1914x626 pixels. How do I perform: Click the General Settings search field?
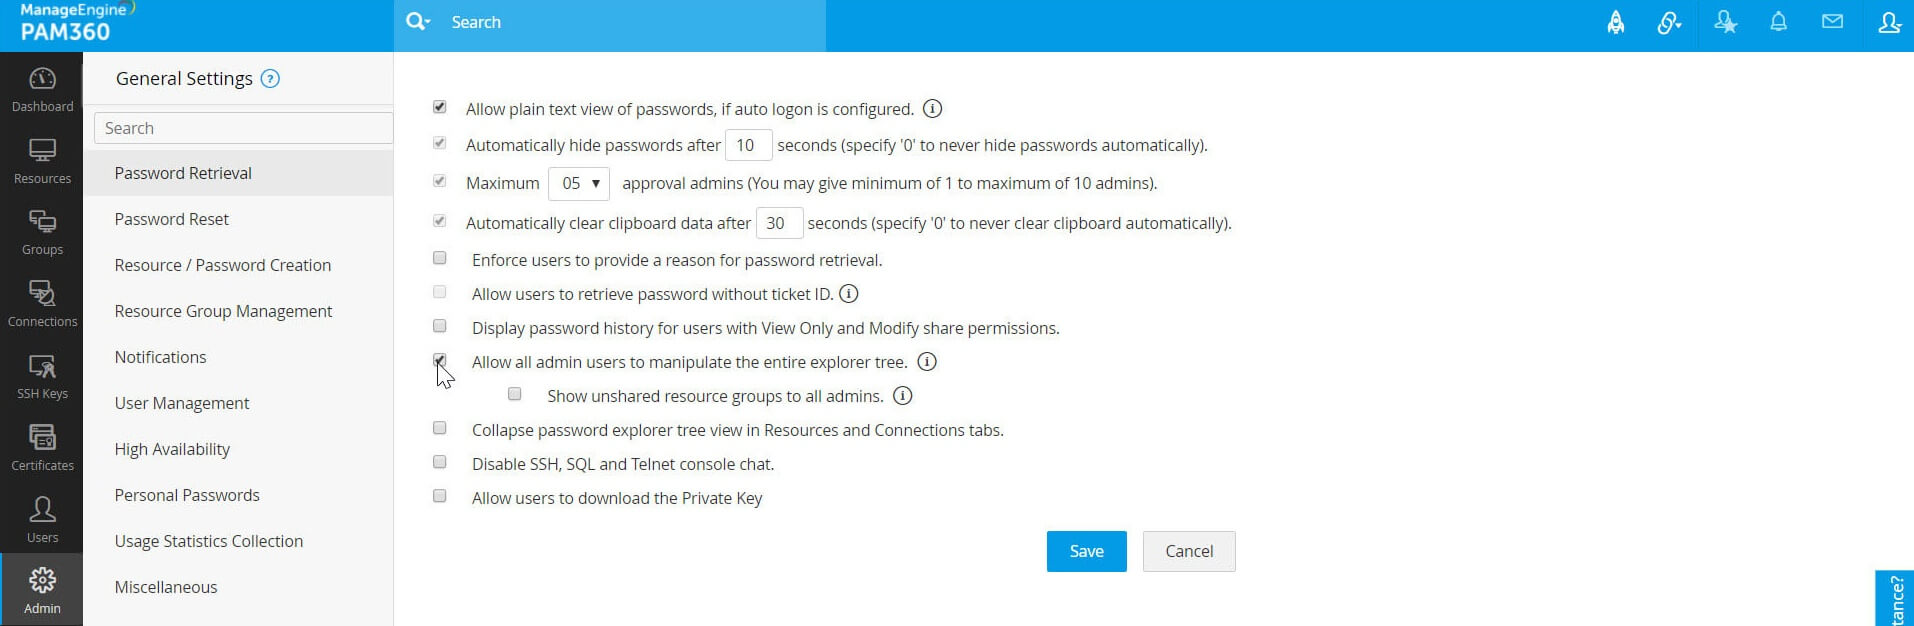point(243,128)
